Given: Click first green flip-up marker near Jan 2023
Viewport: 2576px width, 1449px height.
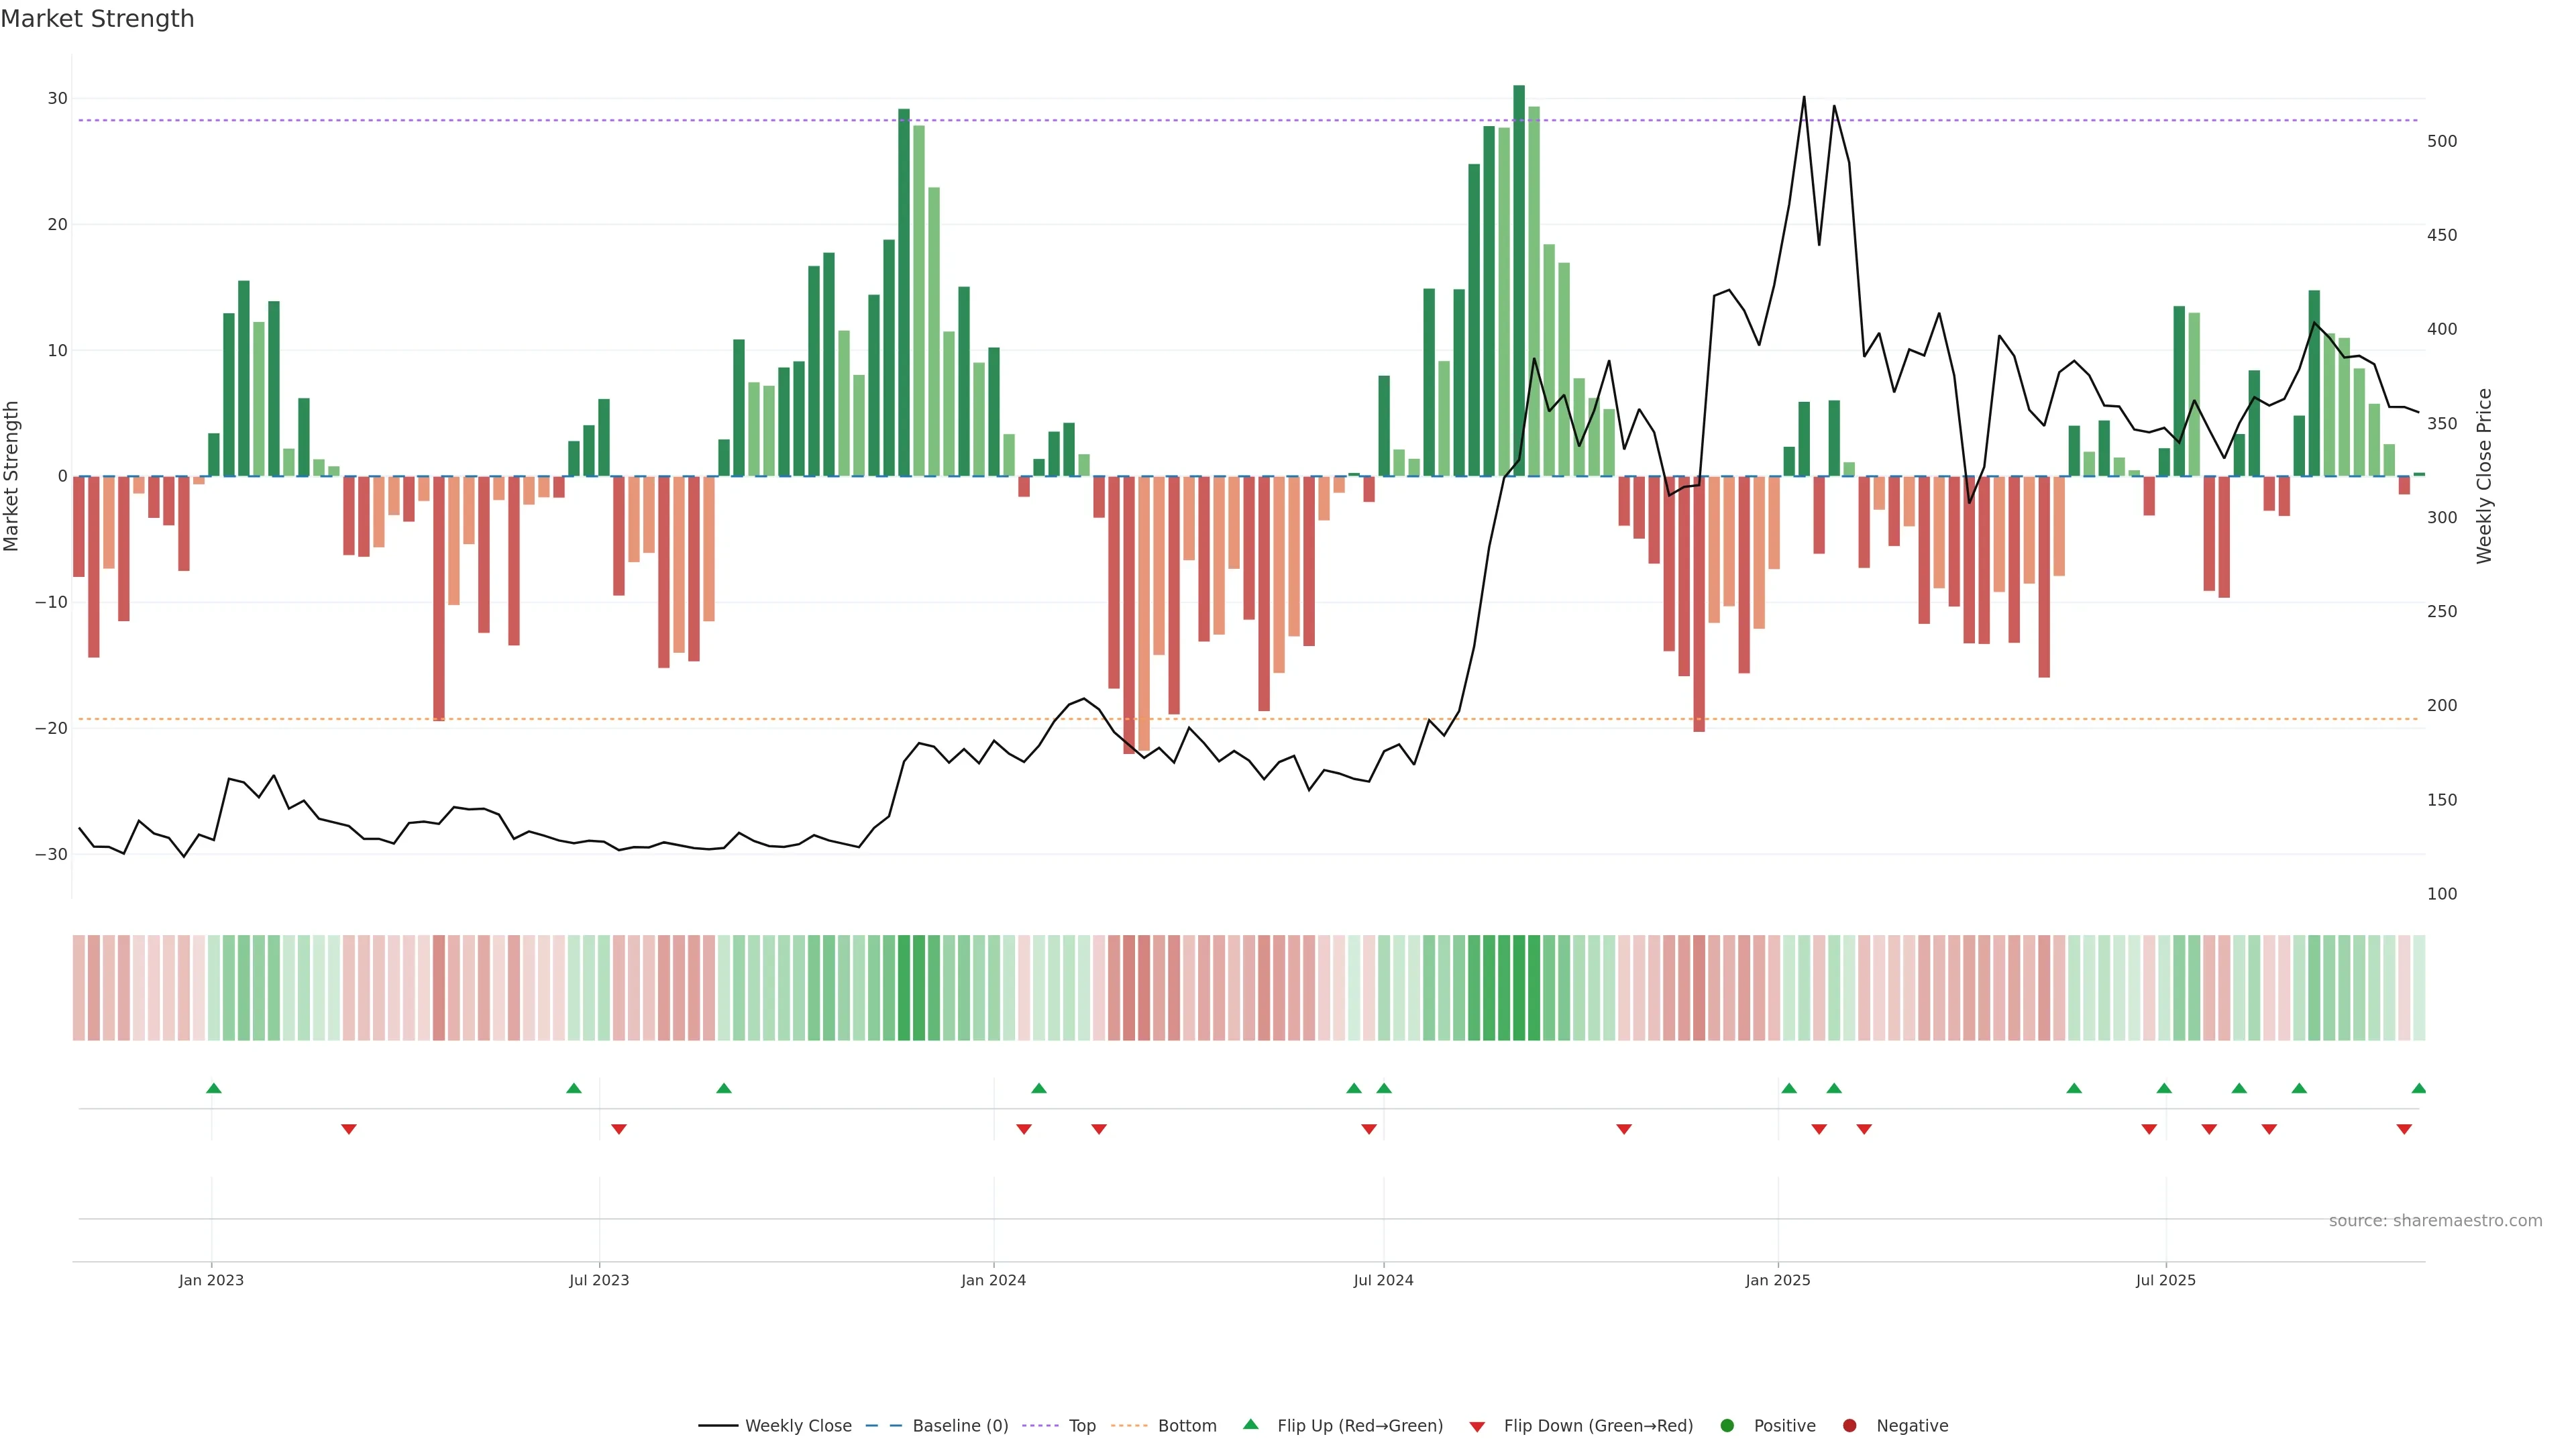Looking at the screenshot, I should (x=213, y=1088).
